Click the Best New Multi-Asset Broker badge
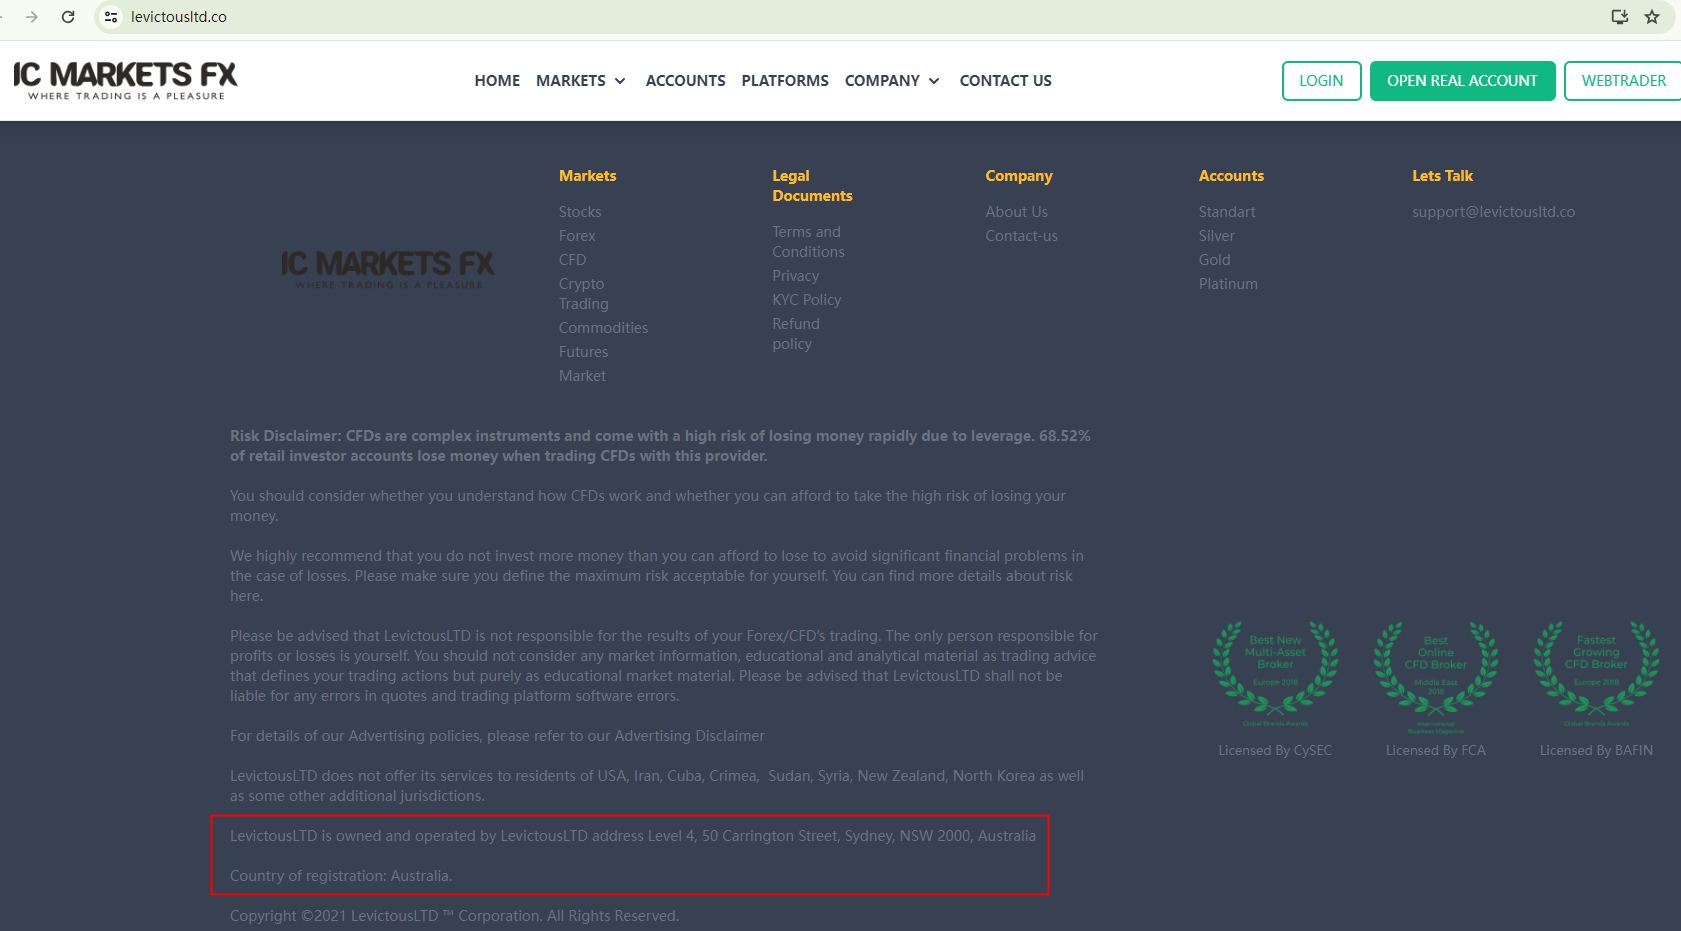Screen dimensions: 1681x931 (x=1275, y=672)
